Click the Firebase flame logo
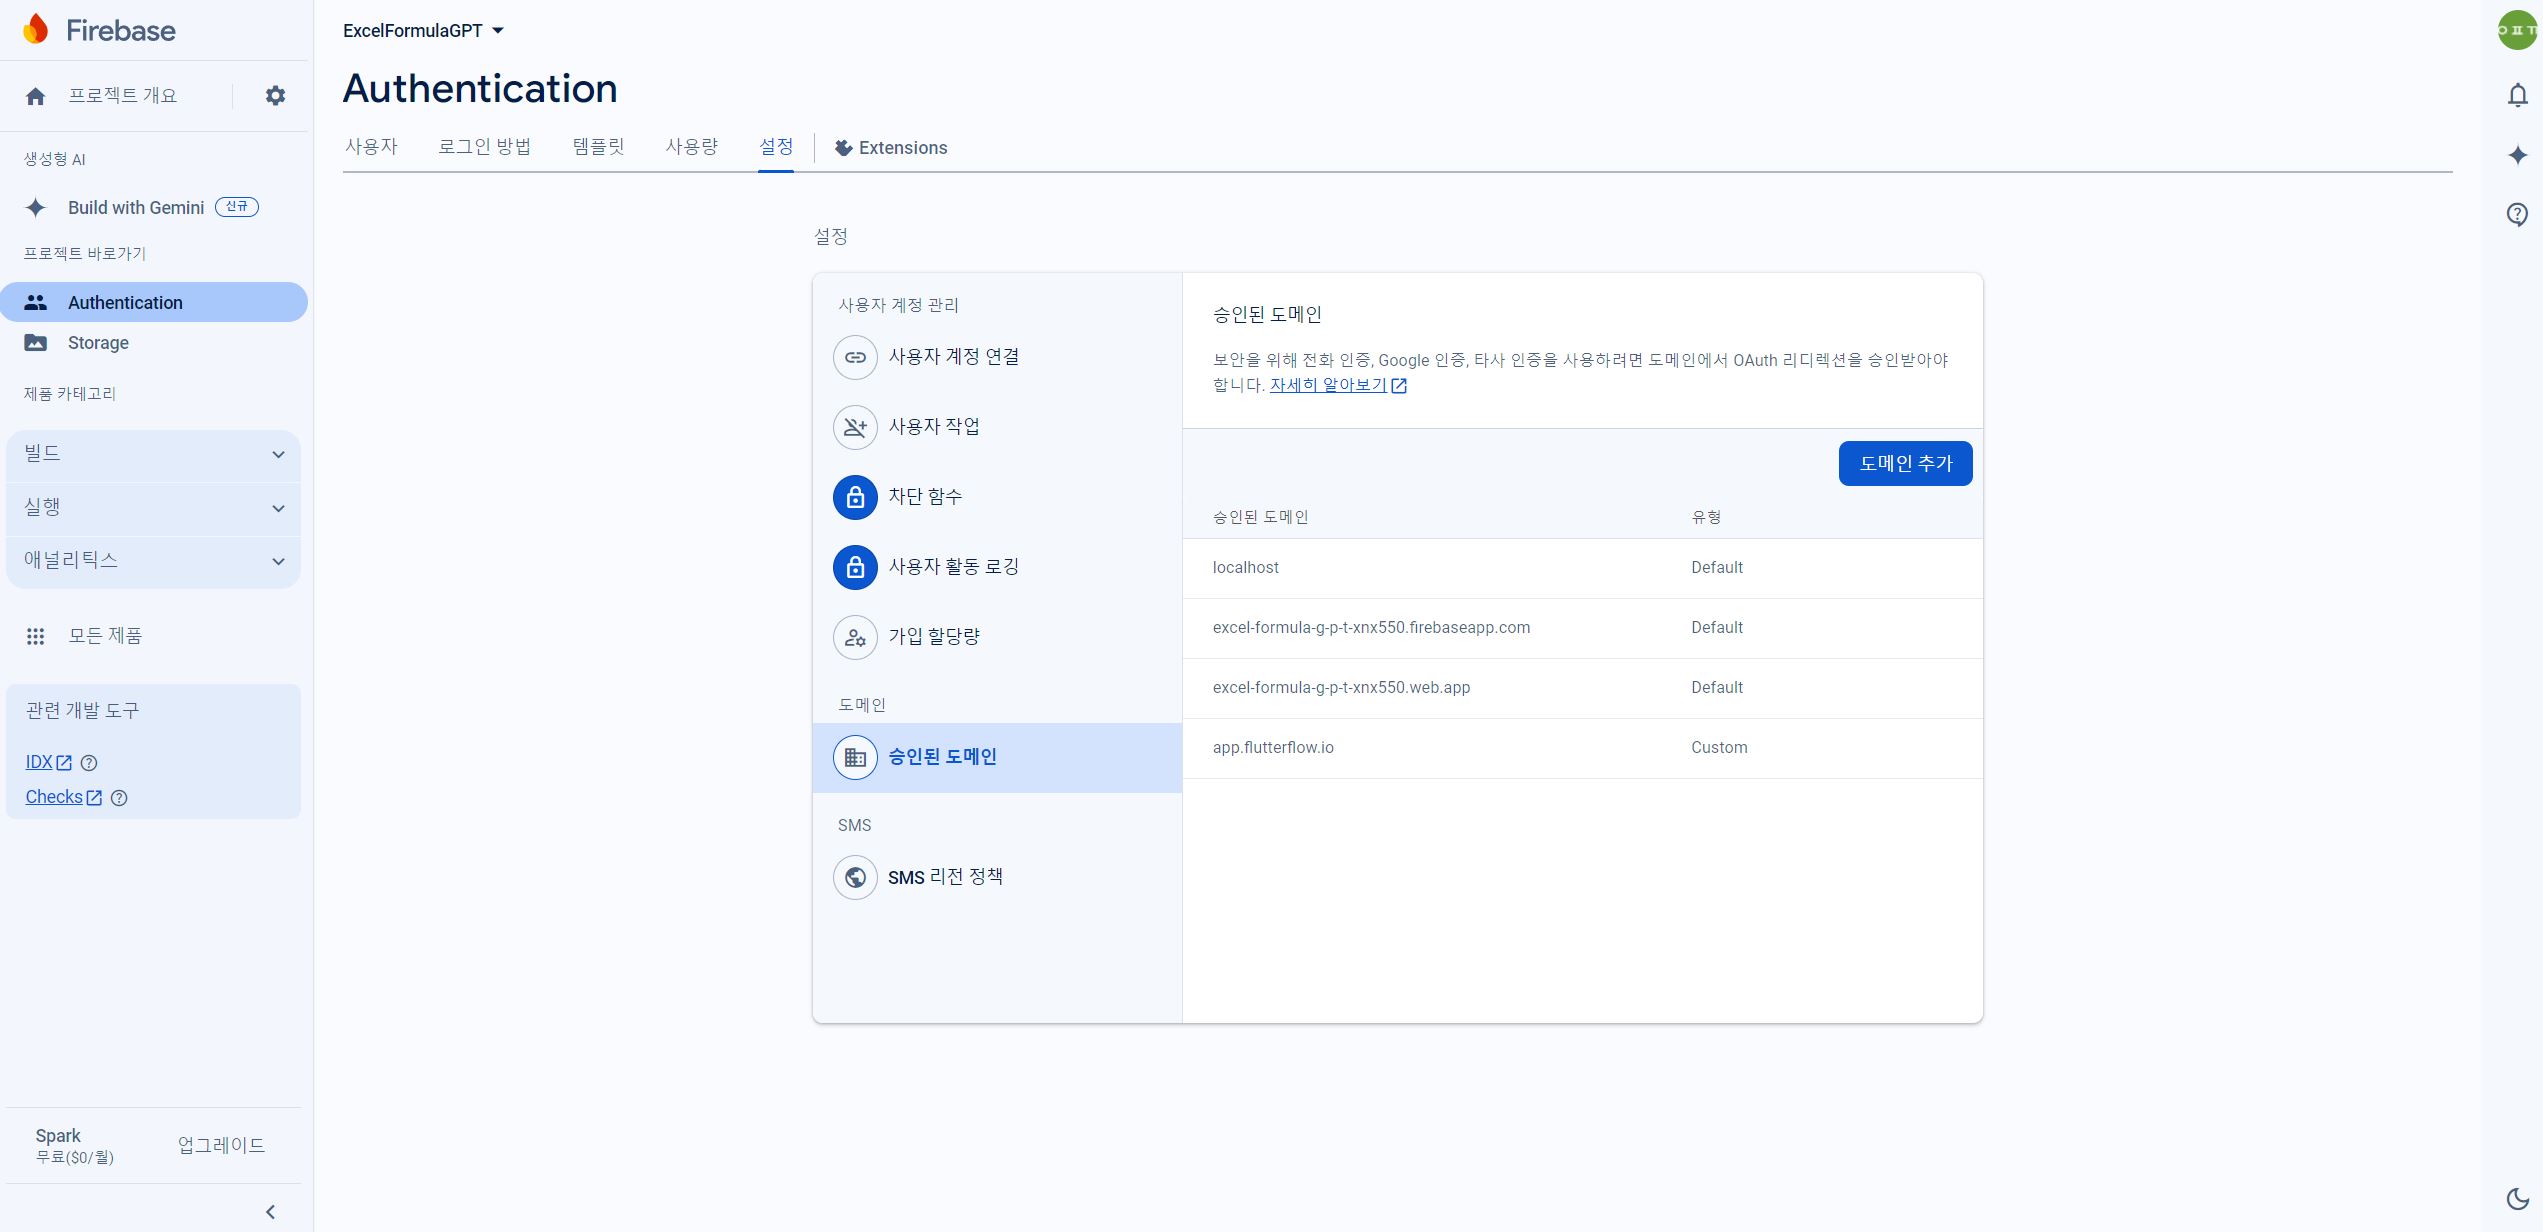 [36, 30]
